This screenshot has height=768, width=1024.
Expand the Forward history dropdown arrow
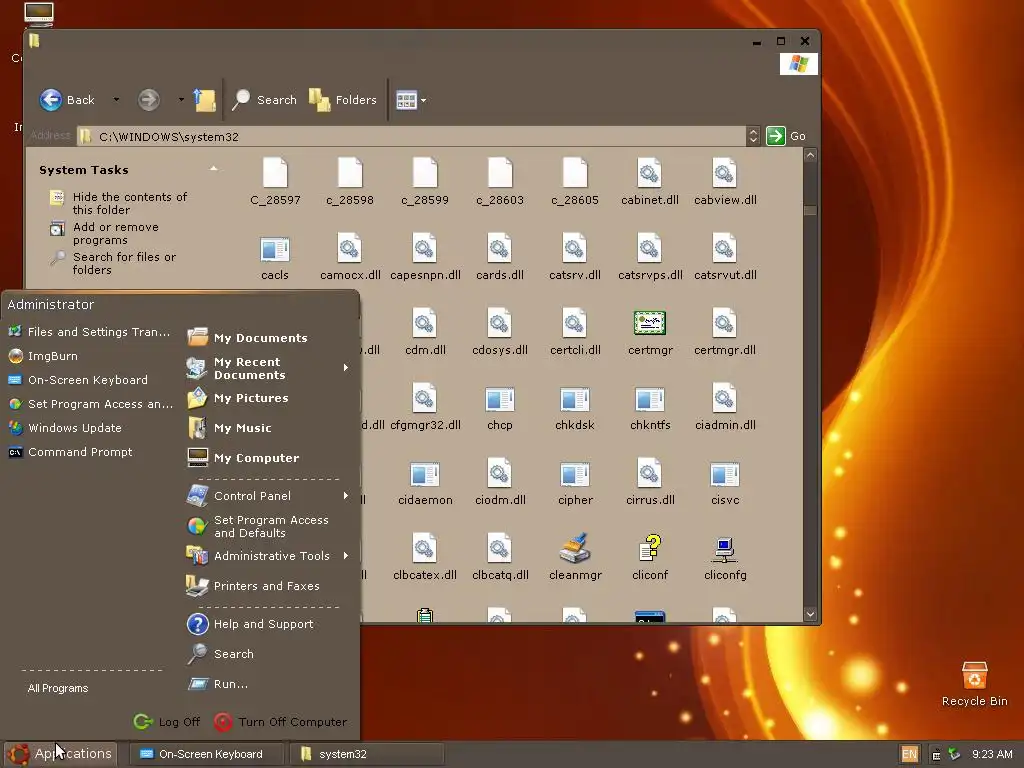click(181, 100)
